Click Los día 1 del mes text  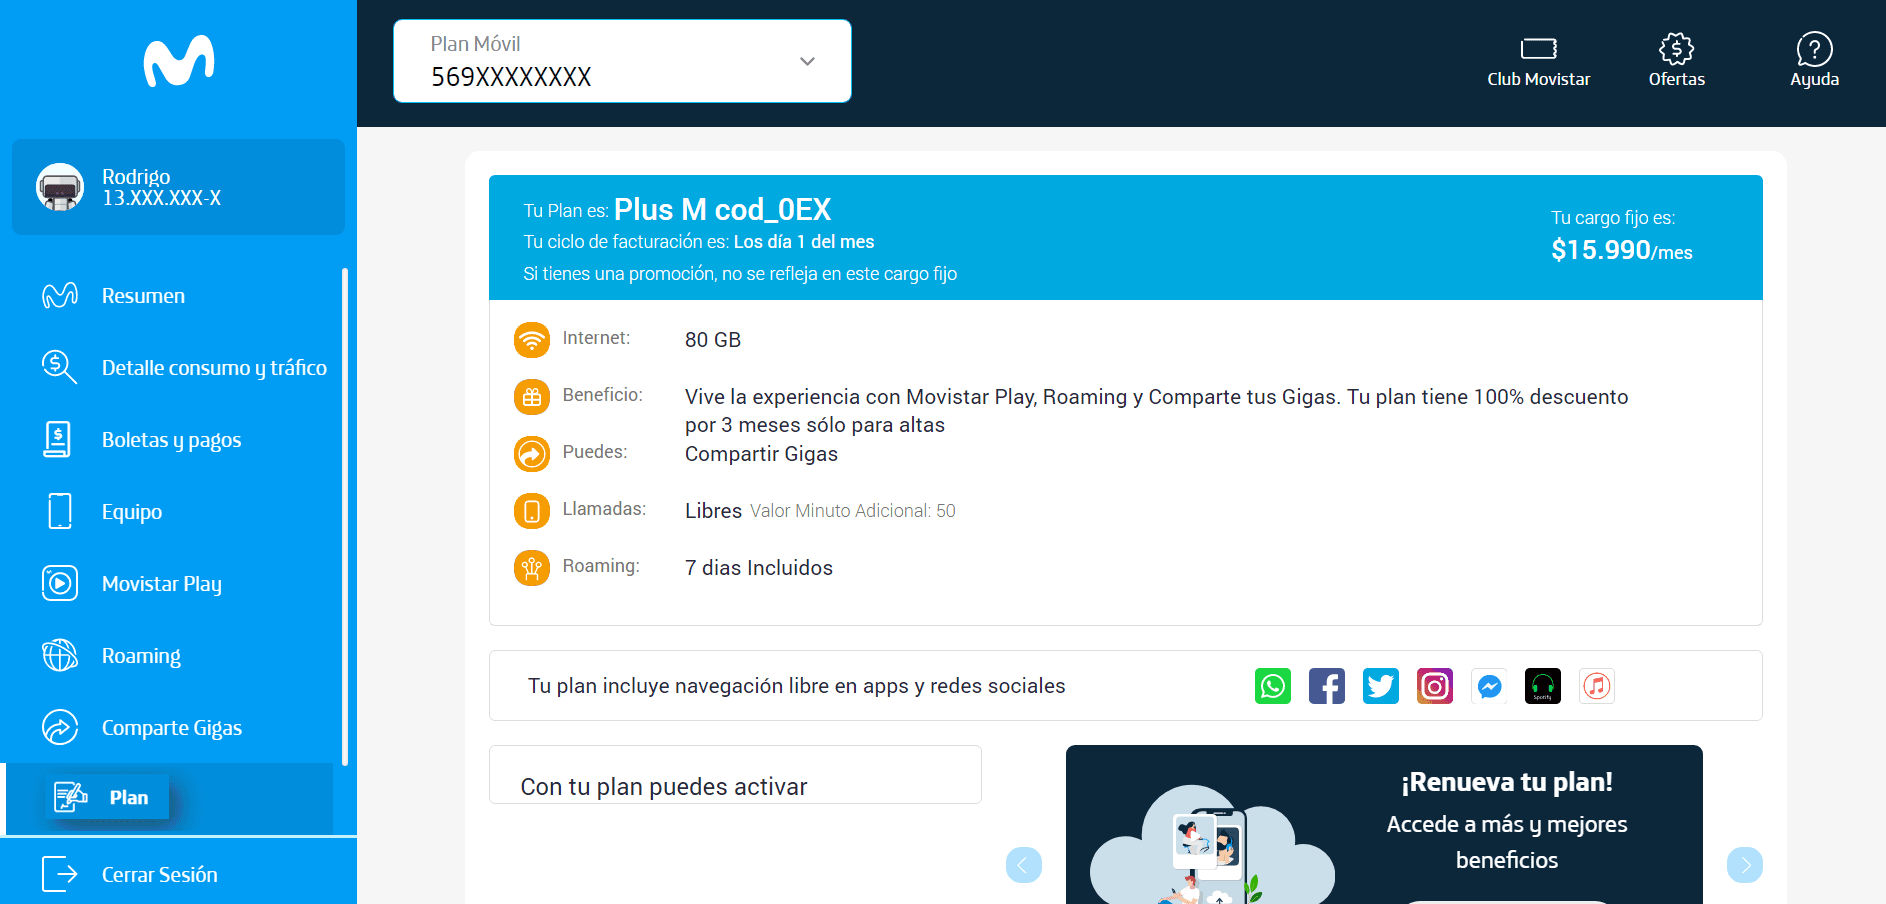pos(804,242)
